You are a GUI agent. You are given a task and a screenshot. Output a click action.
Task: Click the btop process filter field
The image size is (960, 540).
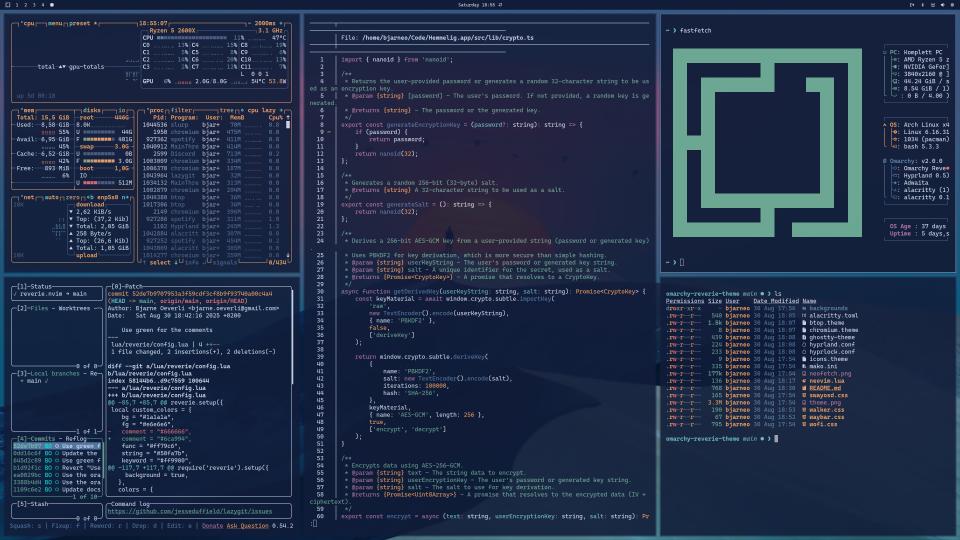click(x=181, y=111)
